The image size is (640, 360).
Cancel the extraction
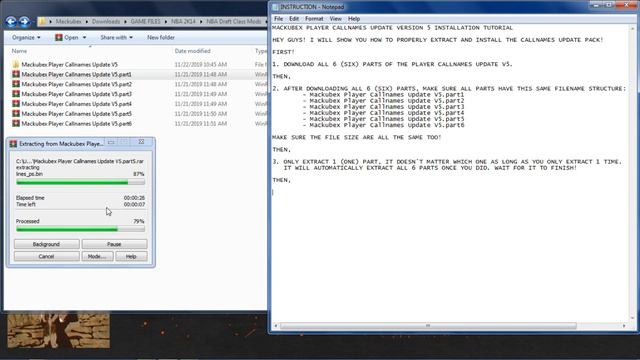pyautogui.click(x=47, y=256)
